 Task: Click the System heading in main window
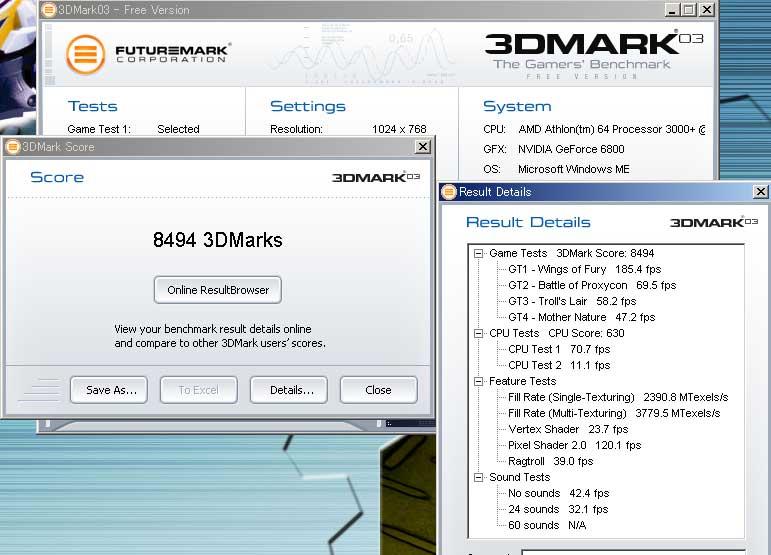click(517, 106)
